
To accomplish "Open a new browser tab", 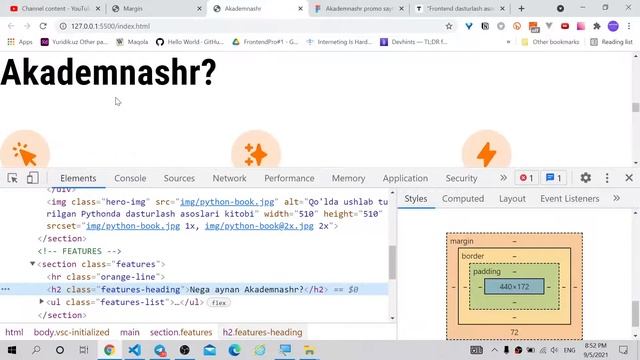I will 521,9.
